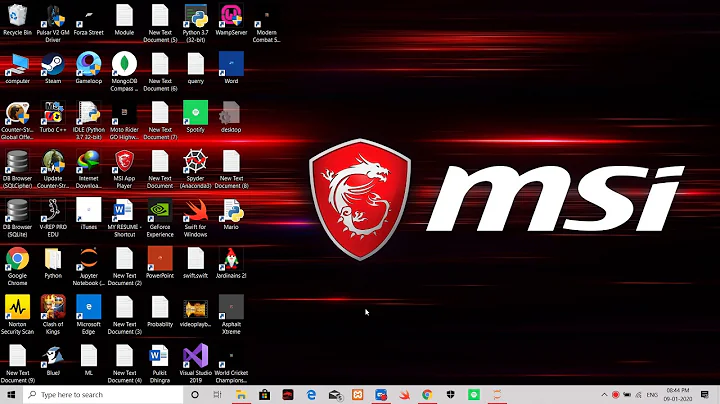
Task: Select the WampServer desktop icon
Action: pyautogui.click(x=231, y=20)
